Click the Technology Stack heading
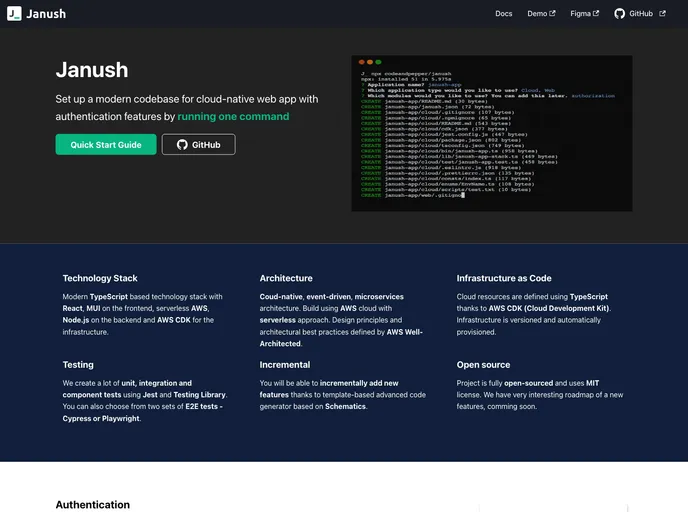The width and height of the screenshot is (688, 512). tap(100, 278)
